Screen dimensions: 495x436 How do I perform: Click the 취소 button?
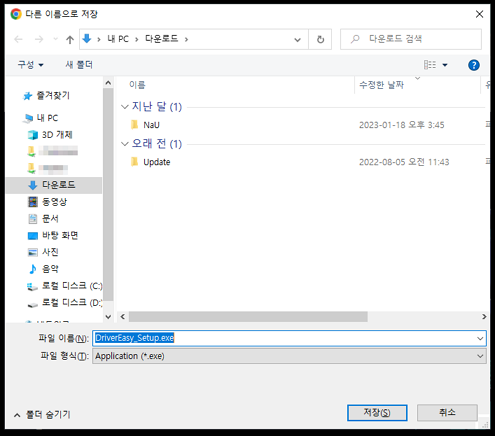(447, 413)
